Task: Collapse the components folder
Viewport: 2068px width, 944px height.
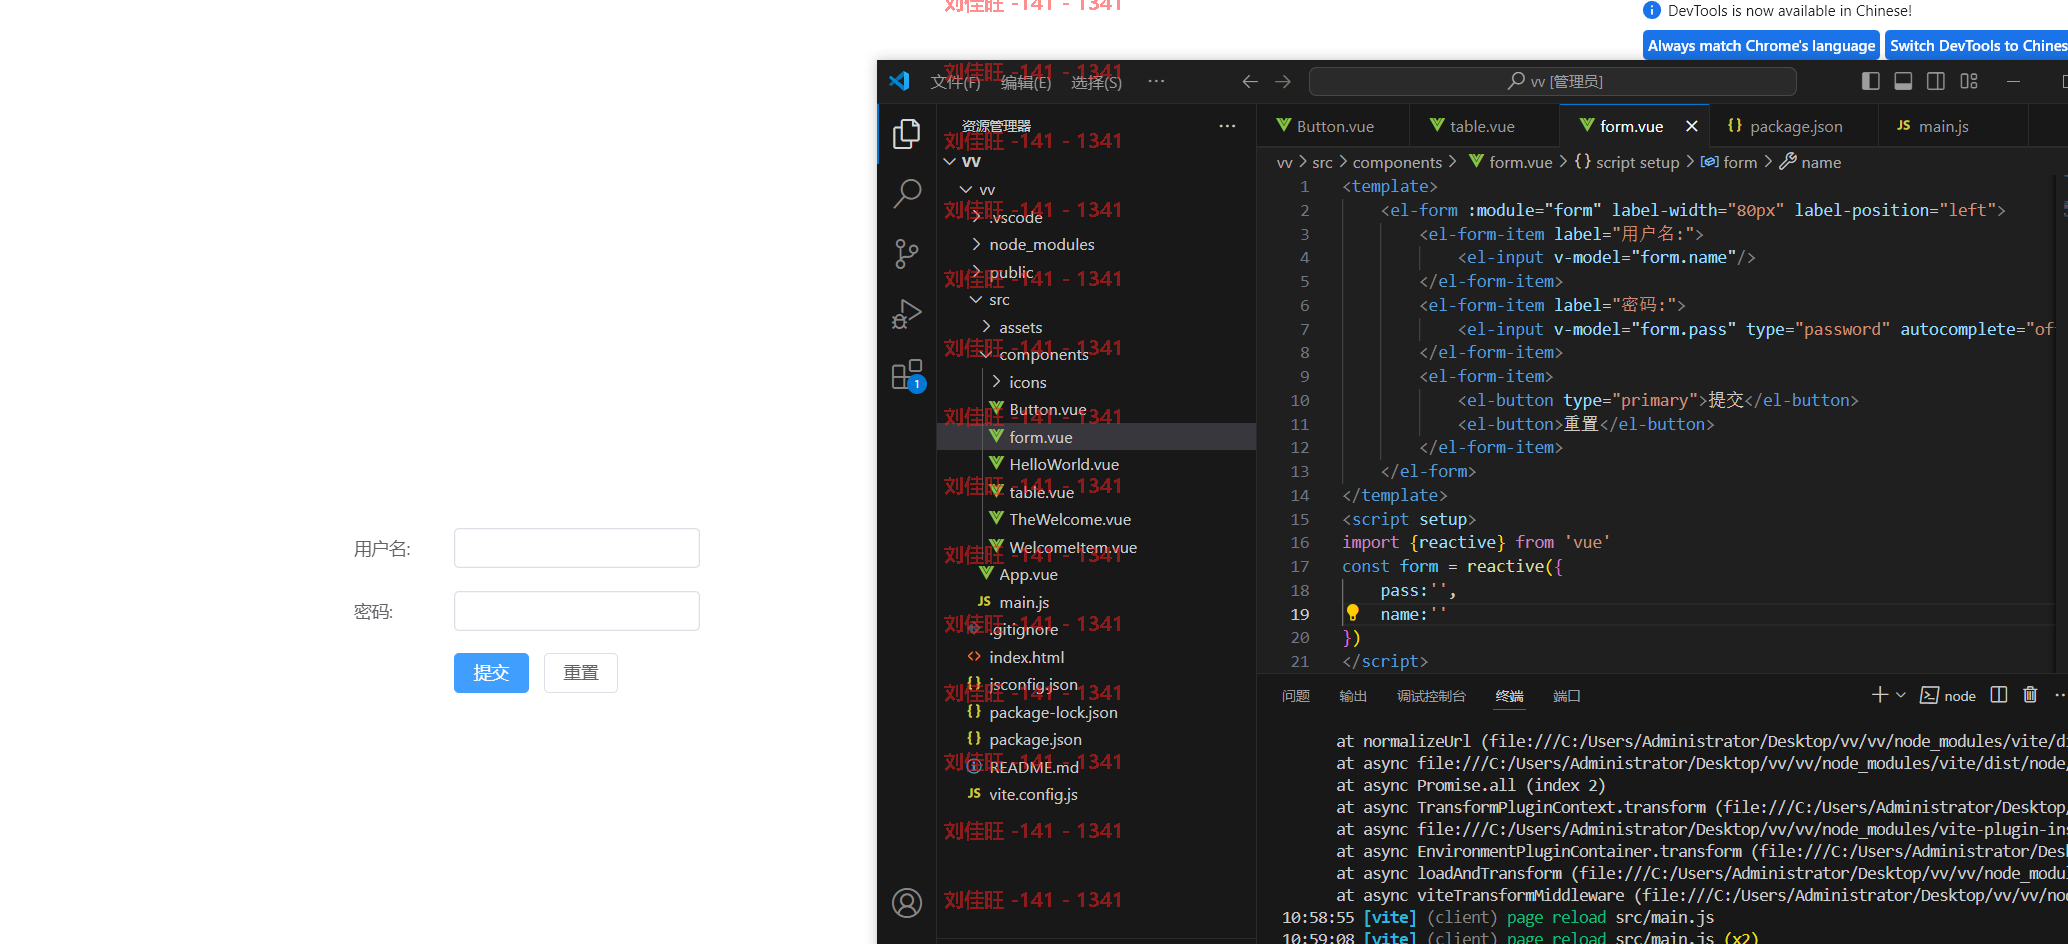Action: tap(1096, 354)
